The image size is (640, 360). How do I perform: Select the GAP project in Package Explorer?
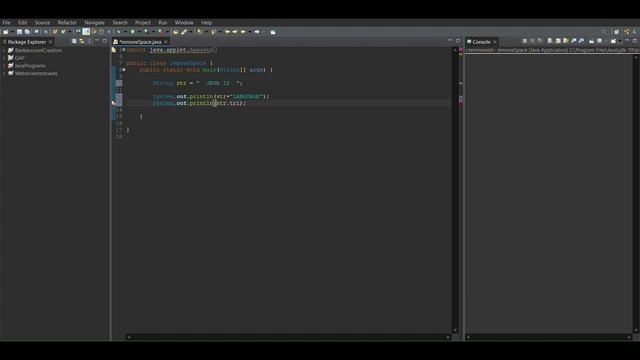tap(19, 58)
